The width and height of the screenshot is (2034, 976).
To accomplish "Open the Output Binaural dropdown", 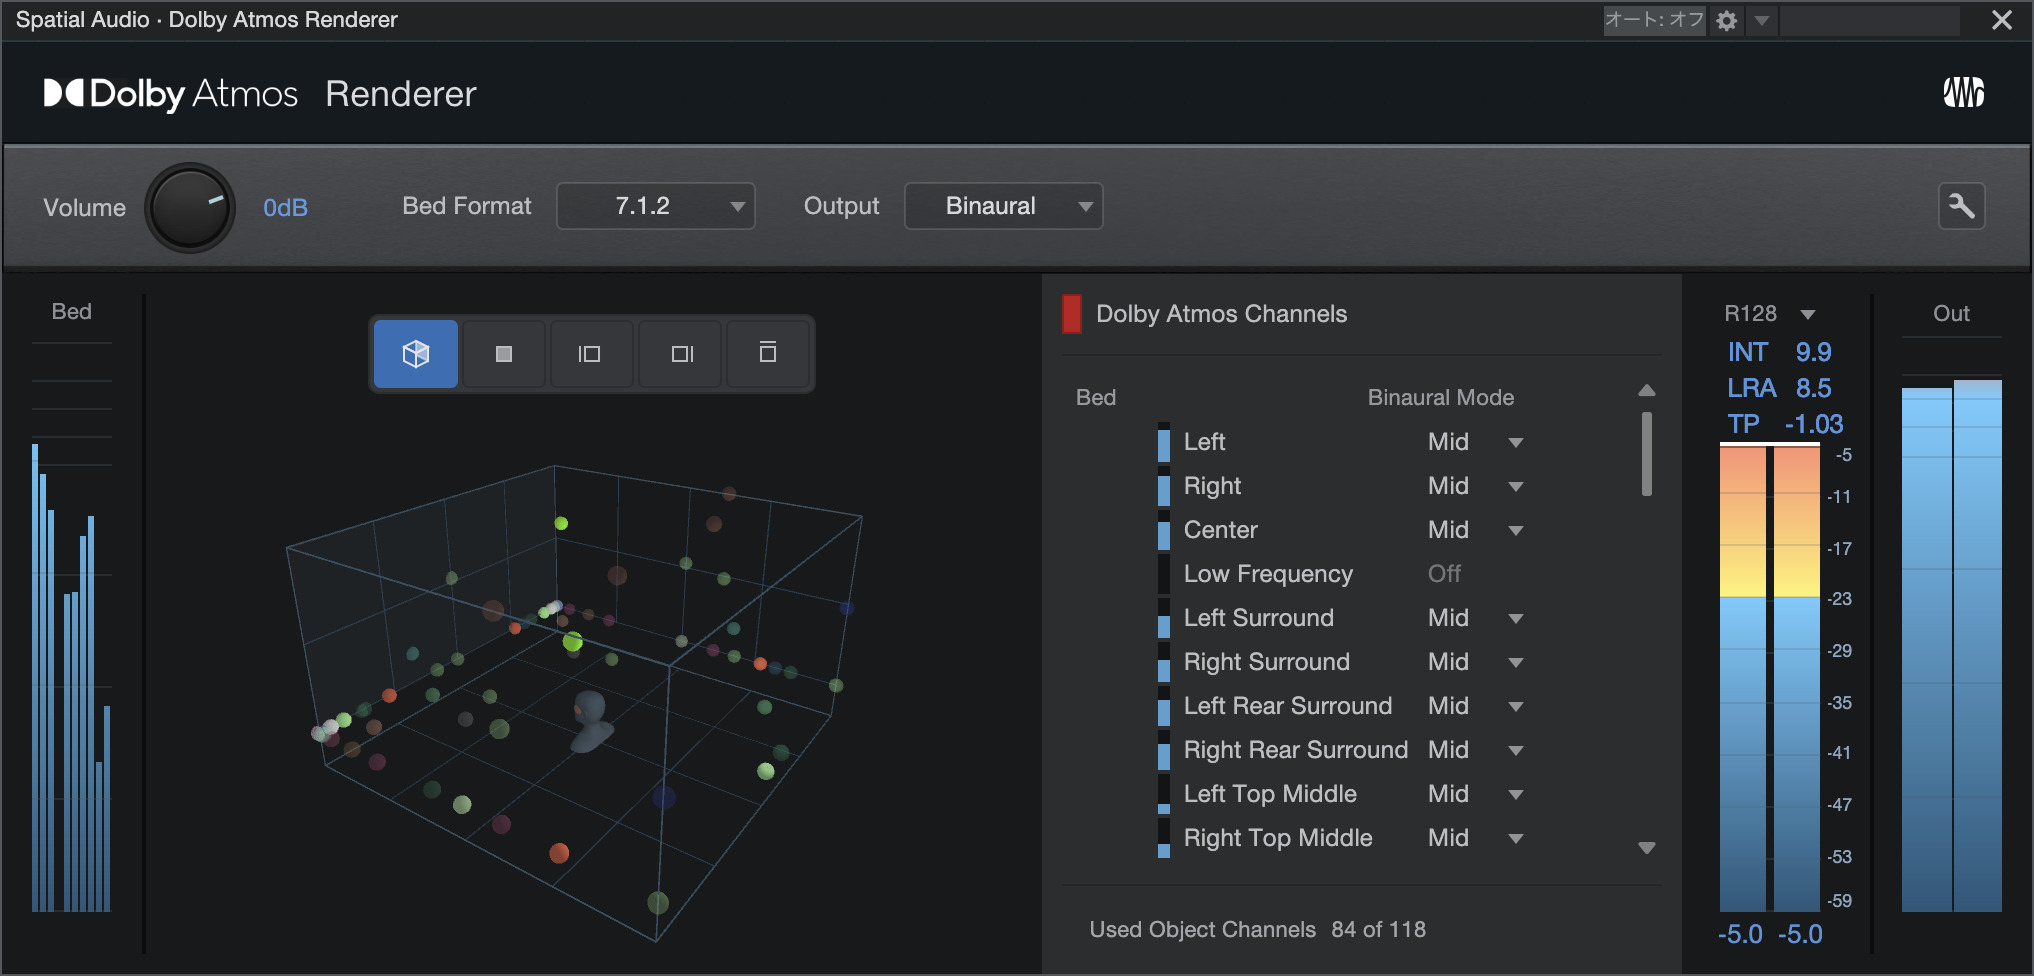I will (x=1004, y=206).
